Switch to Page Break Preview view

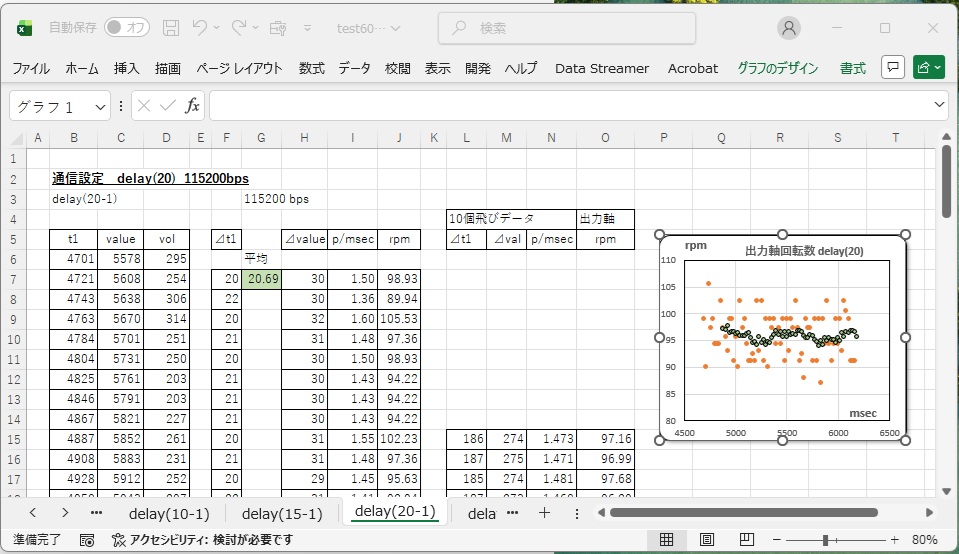[x=747, y=540]
